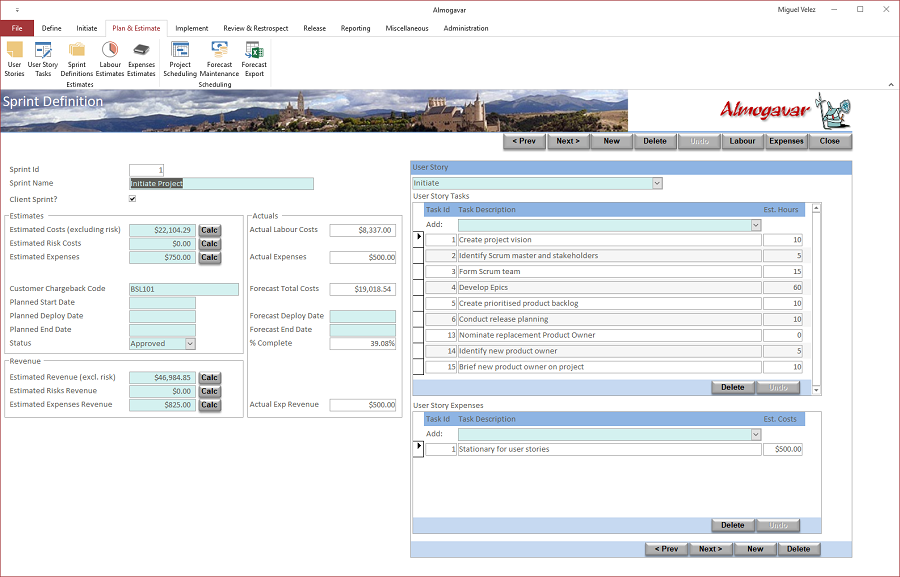900x577 pixels.
Task: Create a new user story with bottom New
Action: [x=755, y=549]
